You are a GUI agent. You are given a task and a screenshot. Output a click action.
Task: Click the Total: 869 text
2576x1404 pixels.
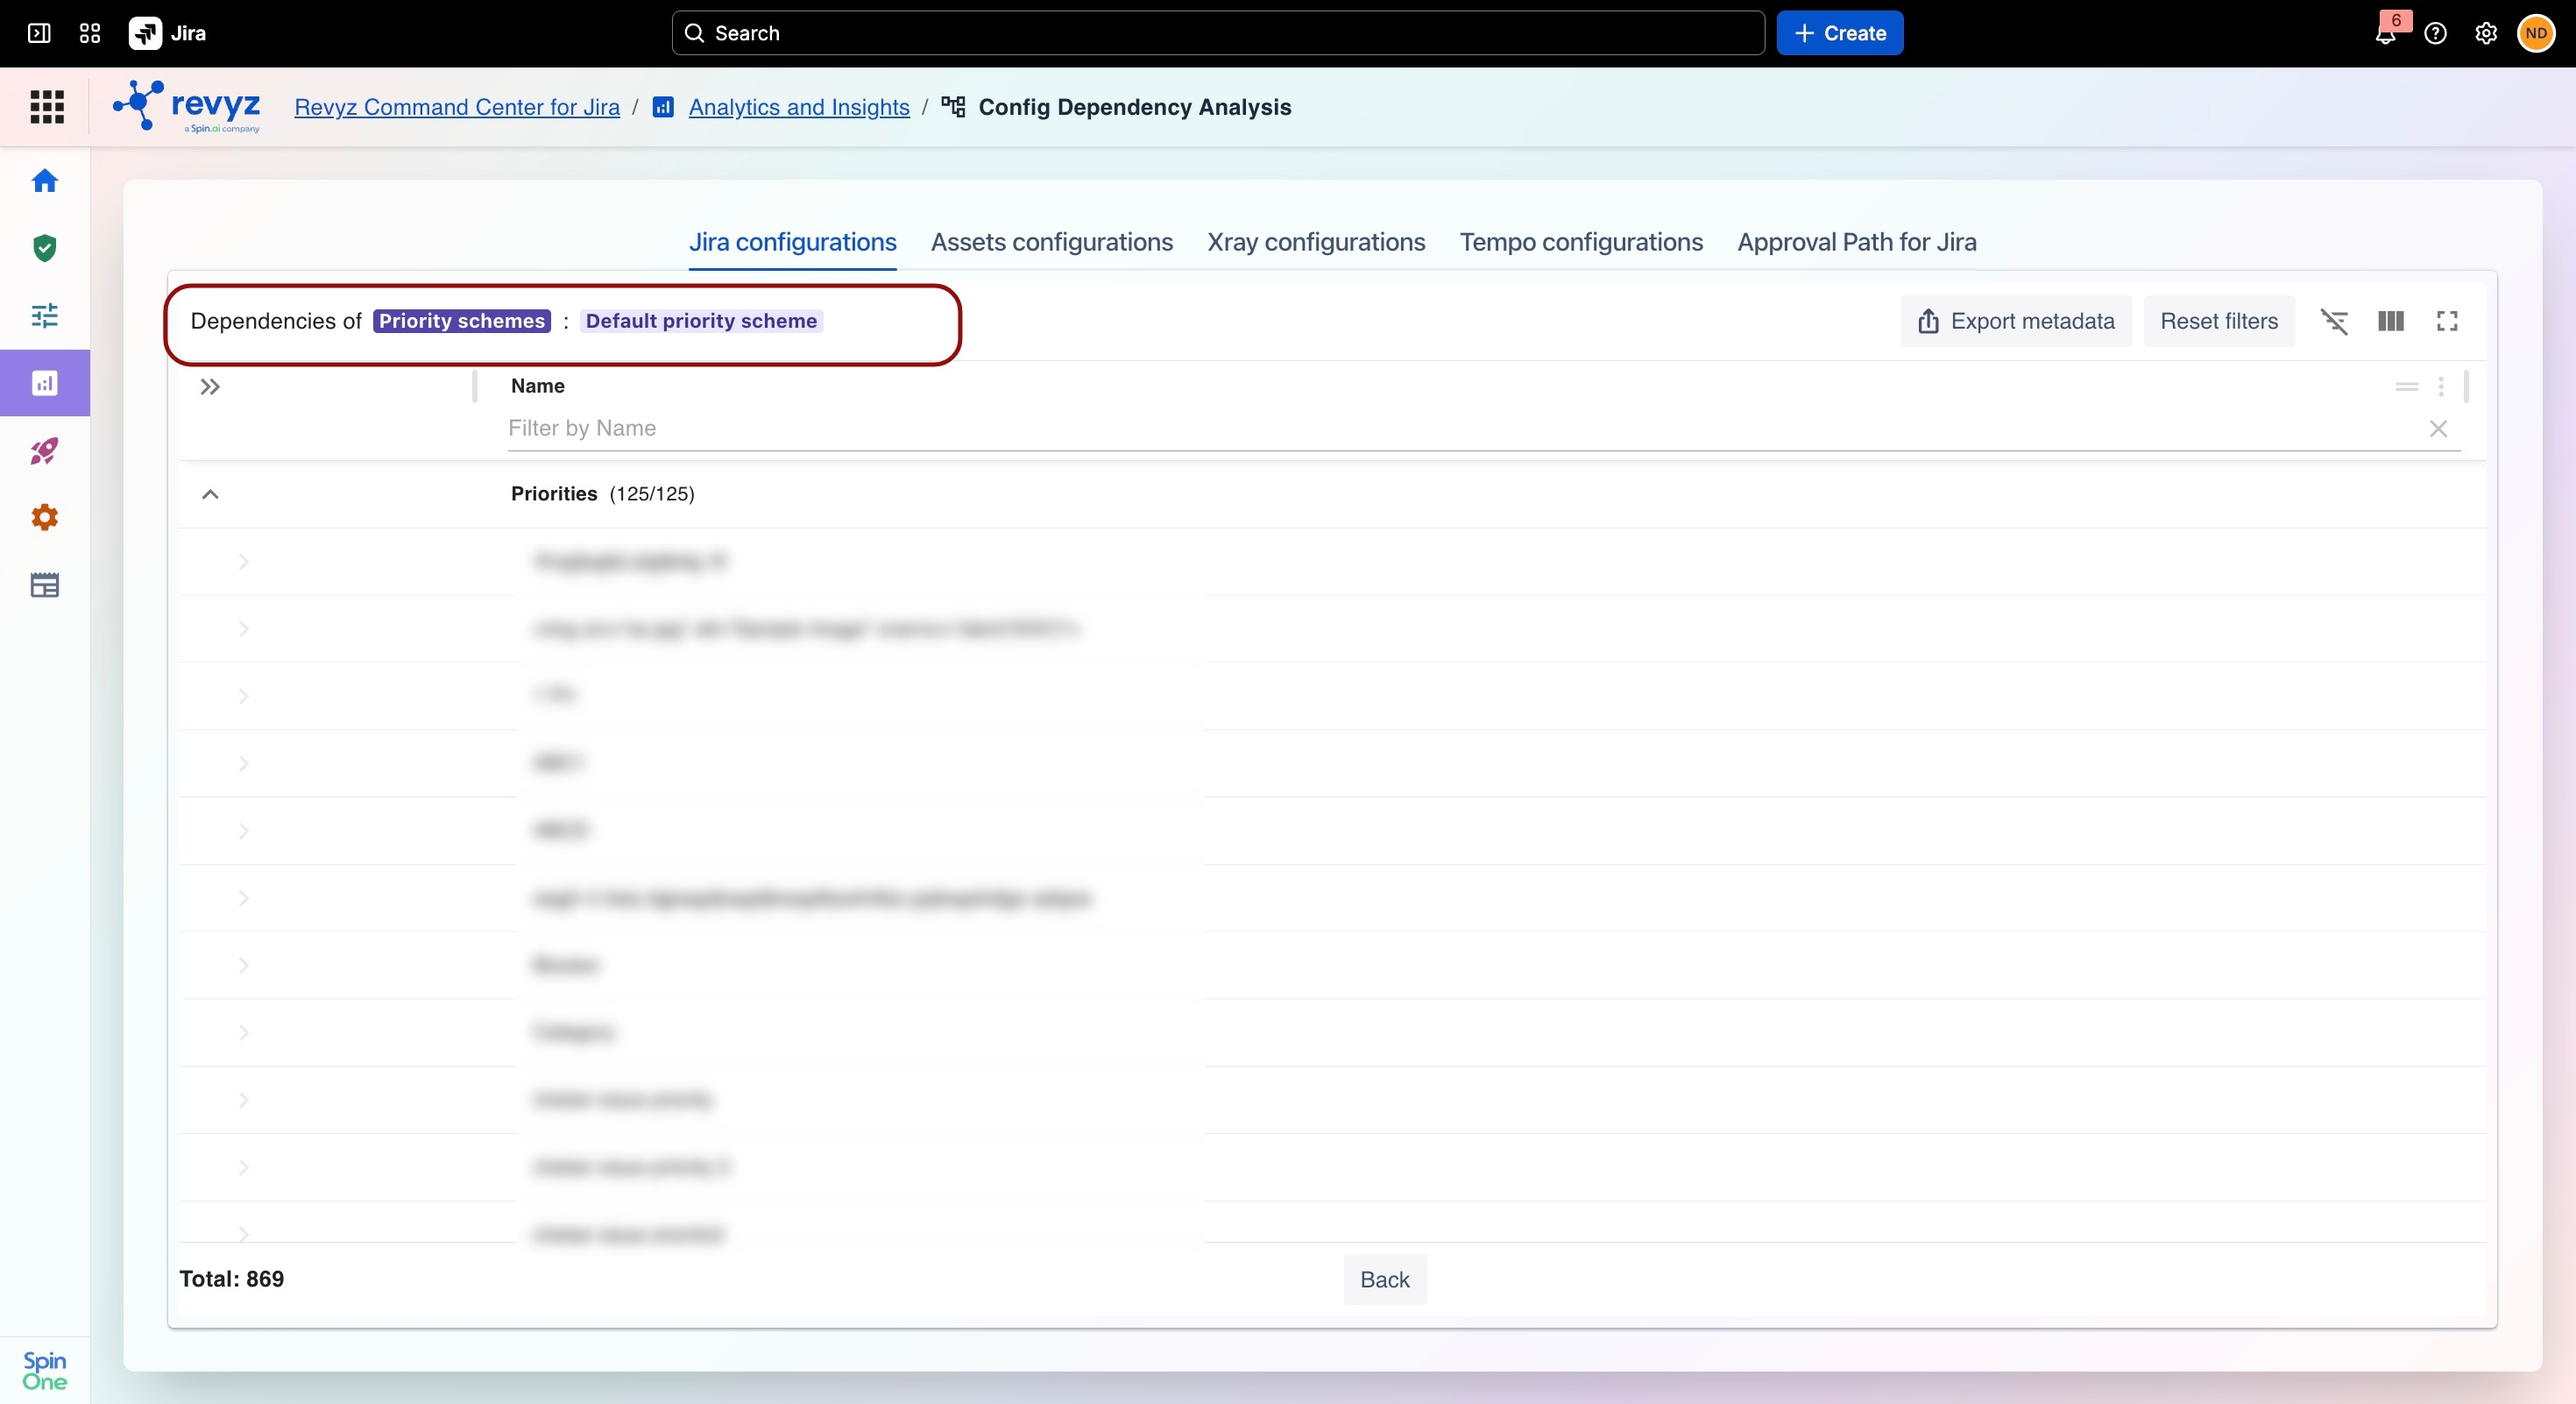(232, 1279)
